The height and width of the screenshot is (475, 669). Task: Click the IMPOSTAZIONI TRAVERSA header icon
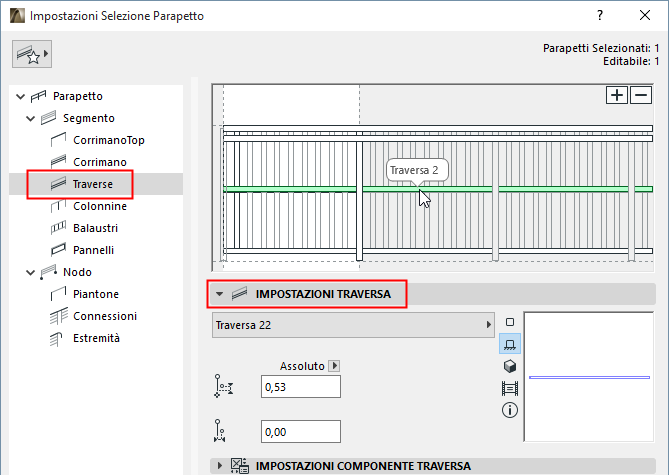pyautogui.click(x=239, y=294)
